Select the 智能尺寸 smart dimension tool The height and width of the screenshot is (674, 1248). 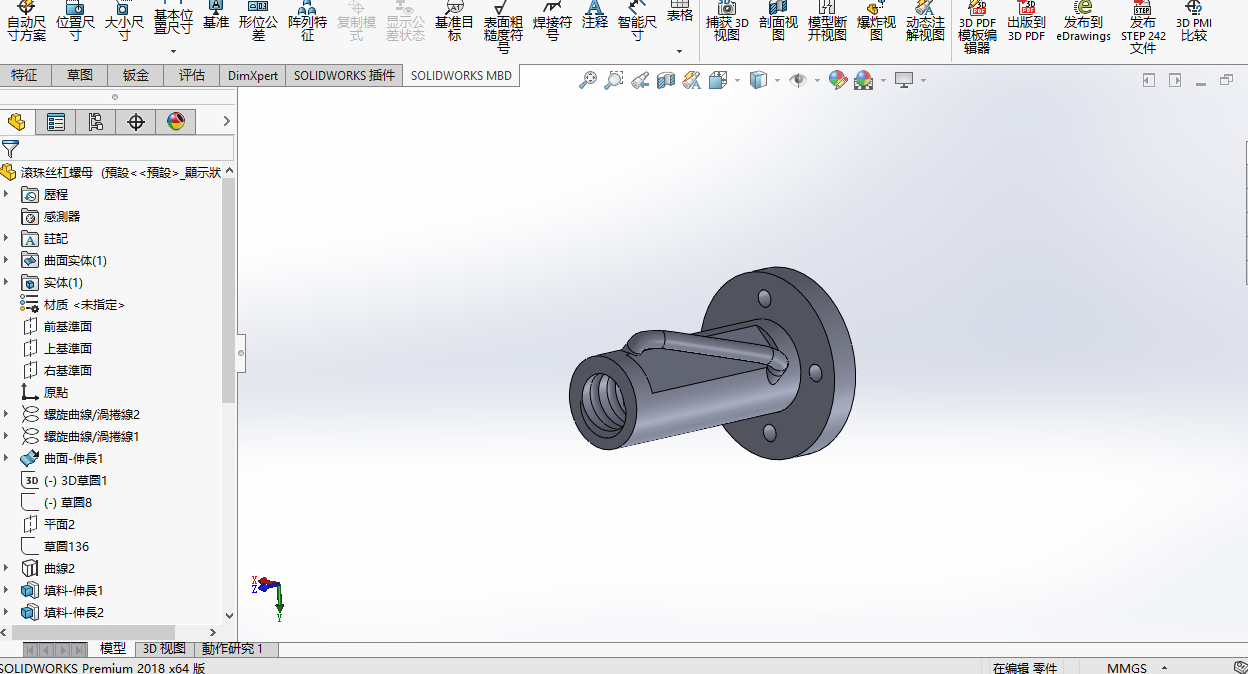click(x=637, y=21)
